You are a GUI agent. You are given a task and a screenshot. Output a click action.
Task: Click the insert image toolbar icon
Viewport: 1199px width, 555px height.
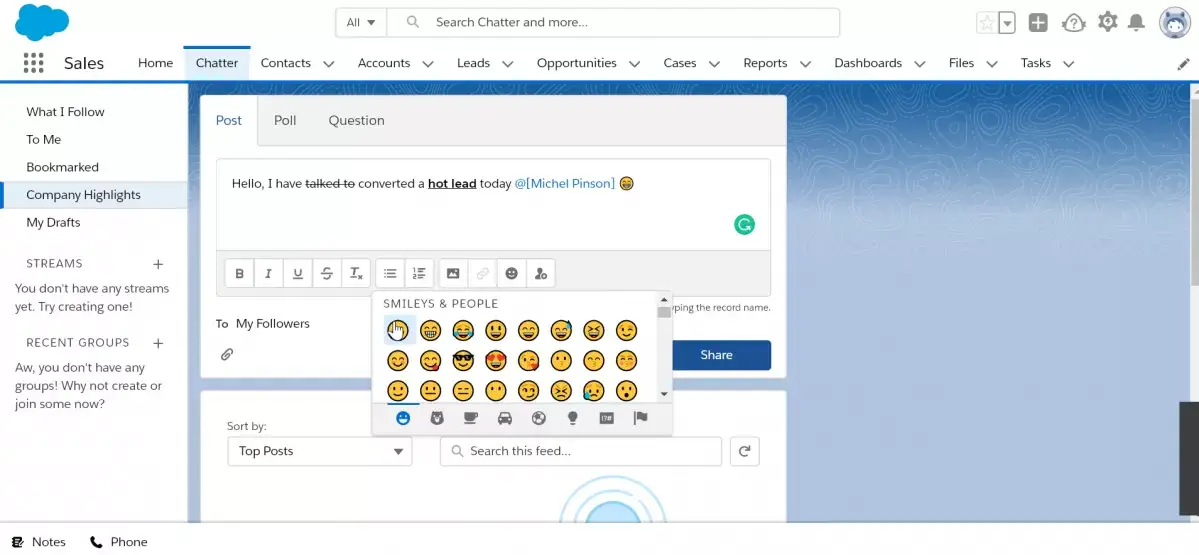tap(453, 273)
